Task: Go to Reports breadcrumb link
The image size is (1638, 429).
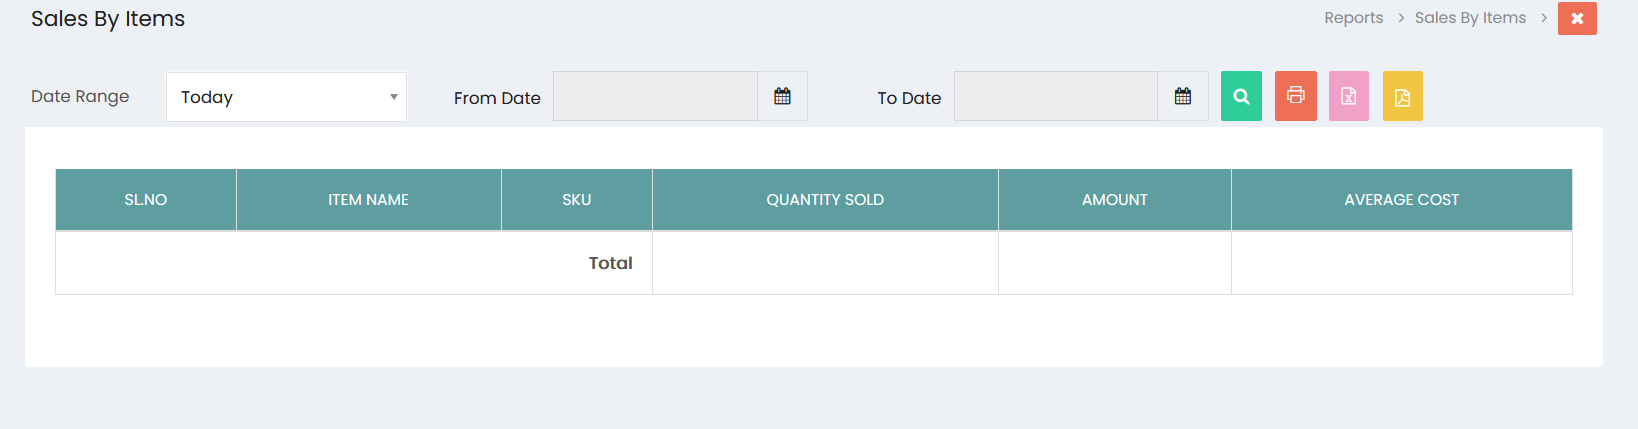Action: click(x=1353, y=18)
